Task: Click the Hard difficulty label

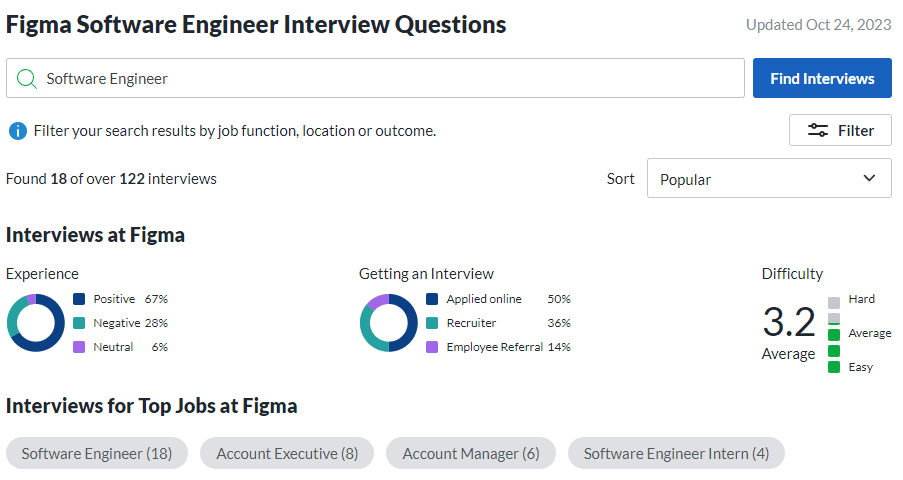Action: click(x=862, y=299)
